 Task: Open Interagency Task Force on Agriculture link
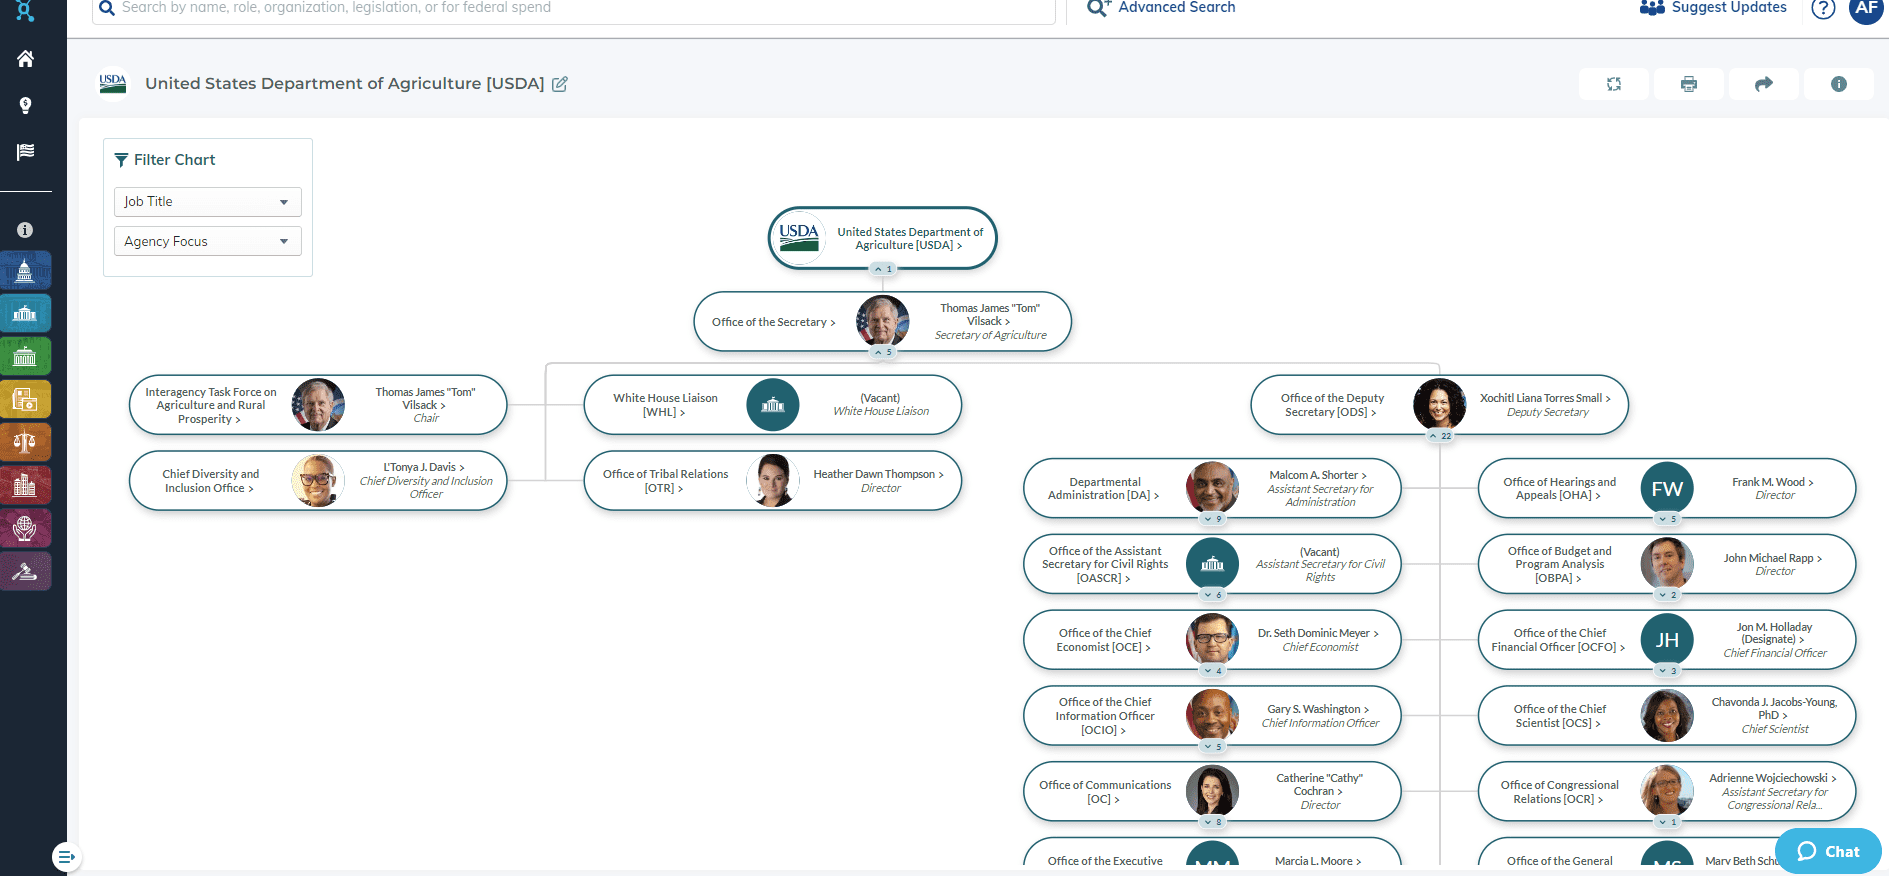(210, 405)
